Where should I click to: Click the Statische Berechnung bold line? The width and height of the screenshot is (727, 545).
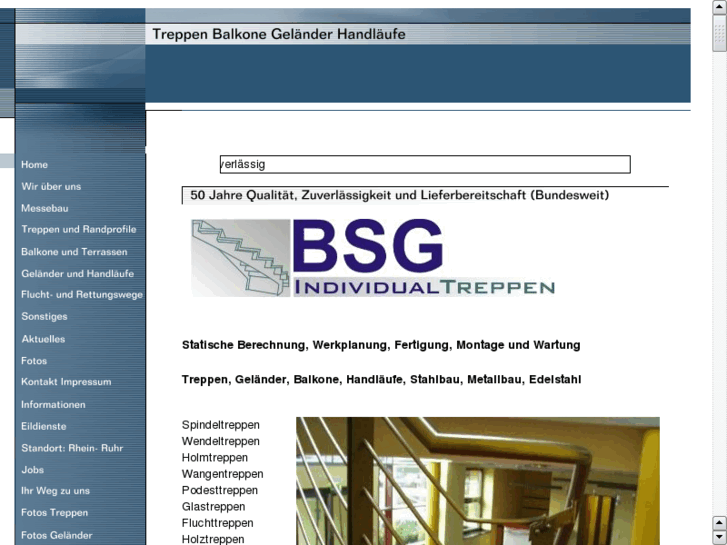coord(381,345)
